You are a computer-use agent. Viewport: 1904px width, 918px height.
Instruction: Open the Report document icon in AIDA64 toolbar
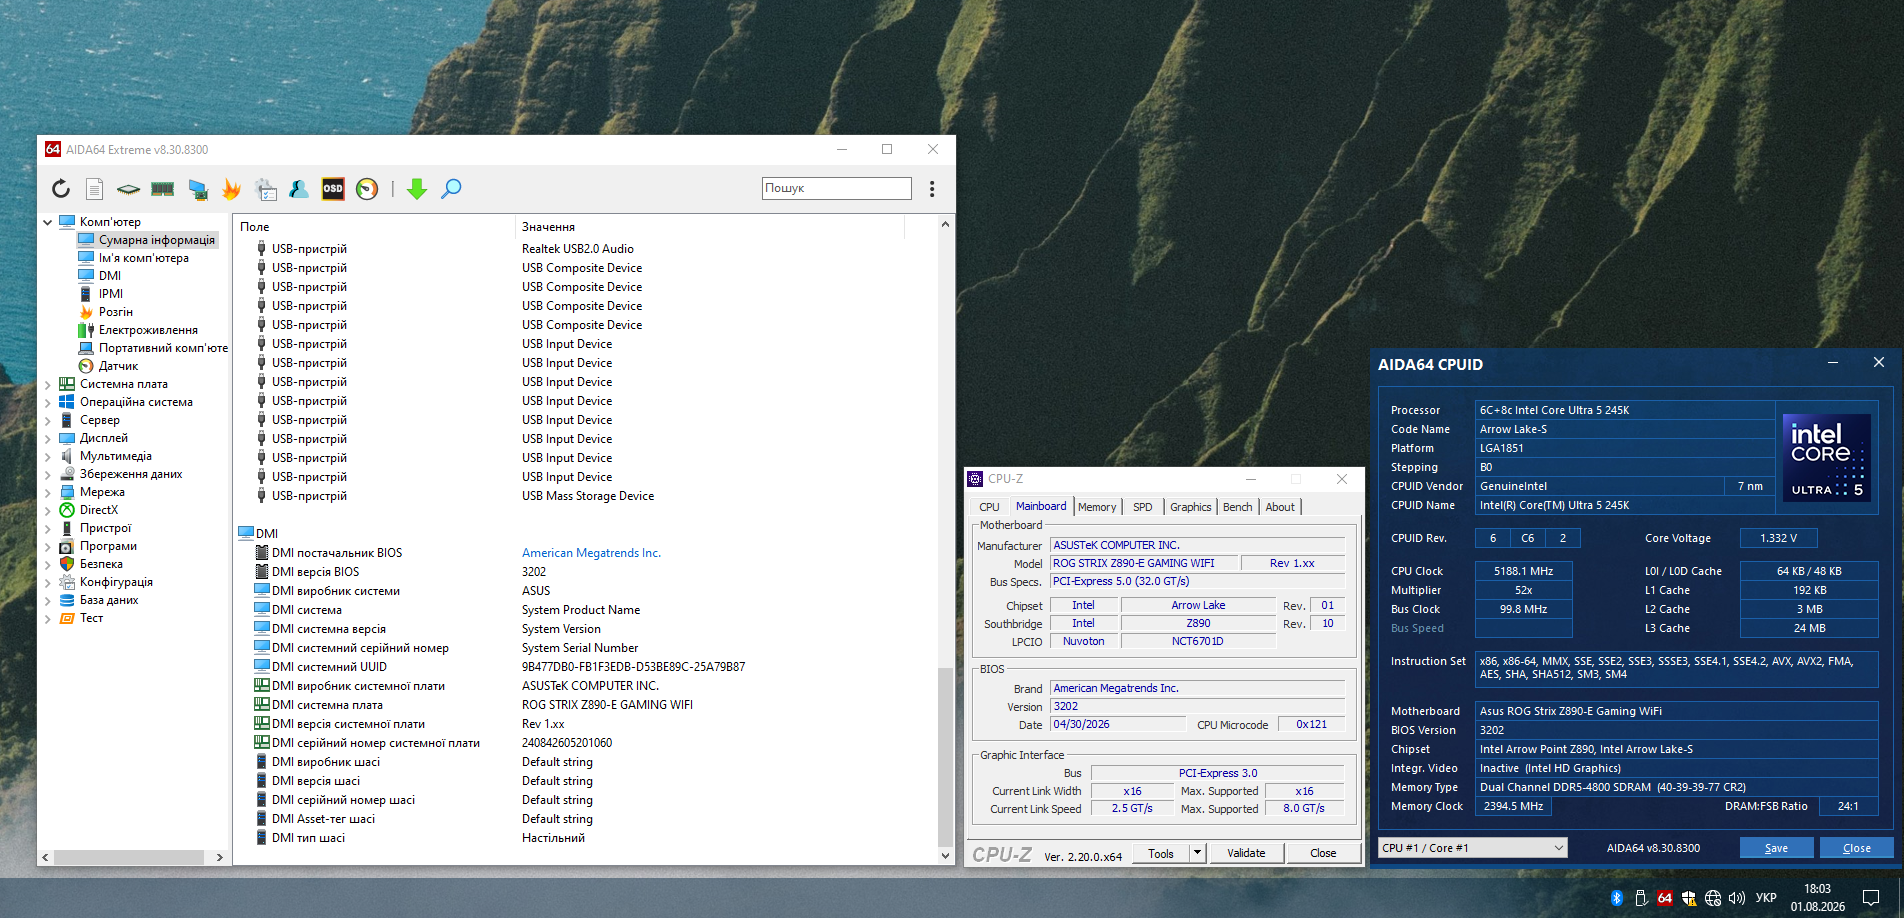[94, 189]
